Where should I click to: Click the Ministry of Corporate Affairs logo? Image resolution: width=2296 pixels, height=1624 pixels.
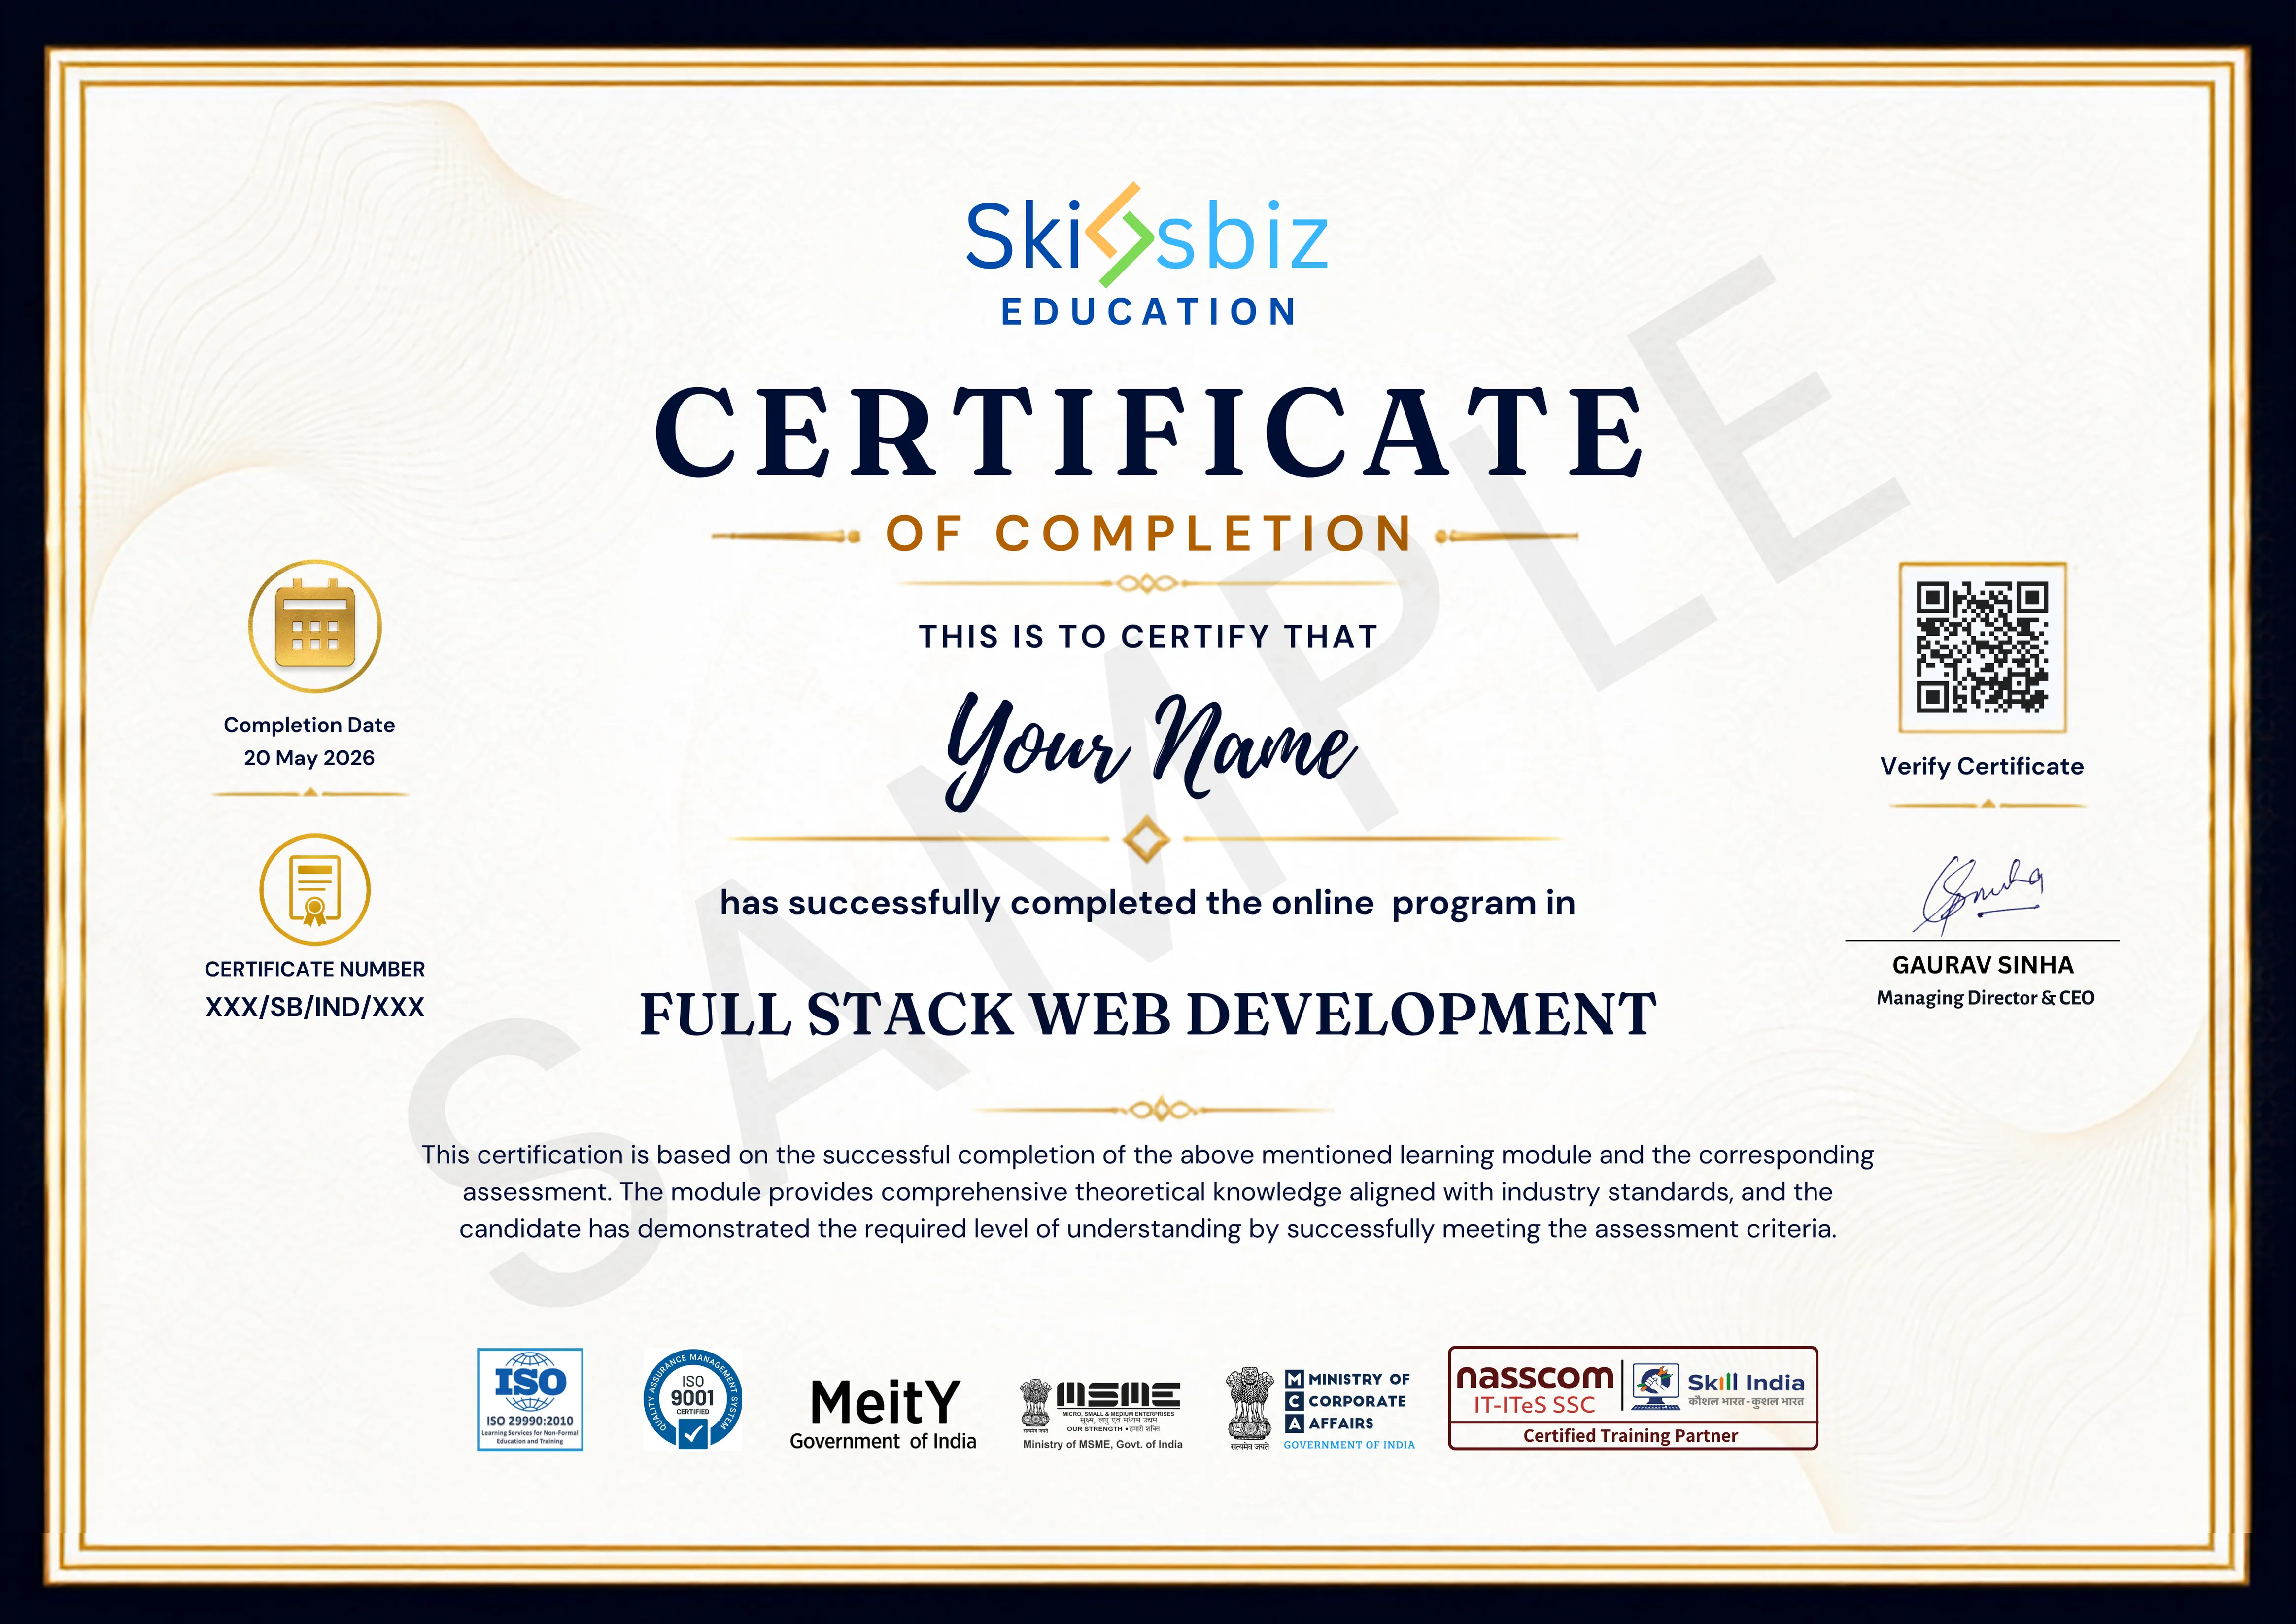tap(1320, 1409)
